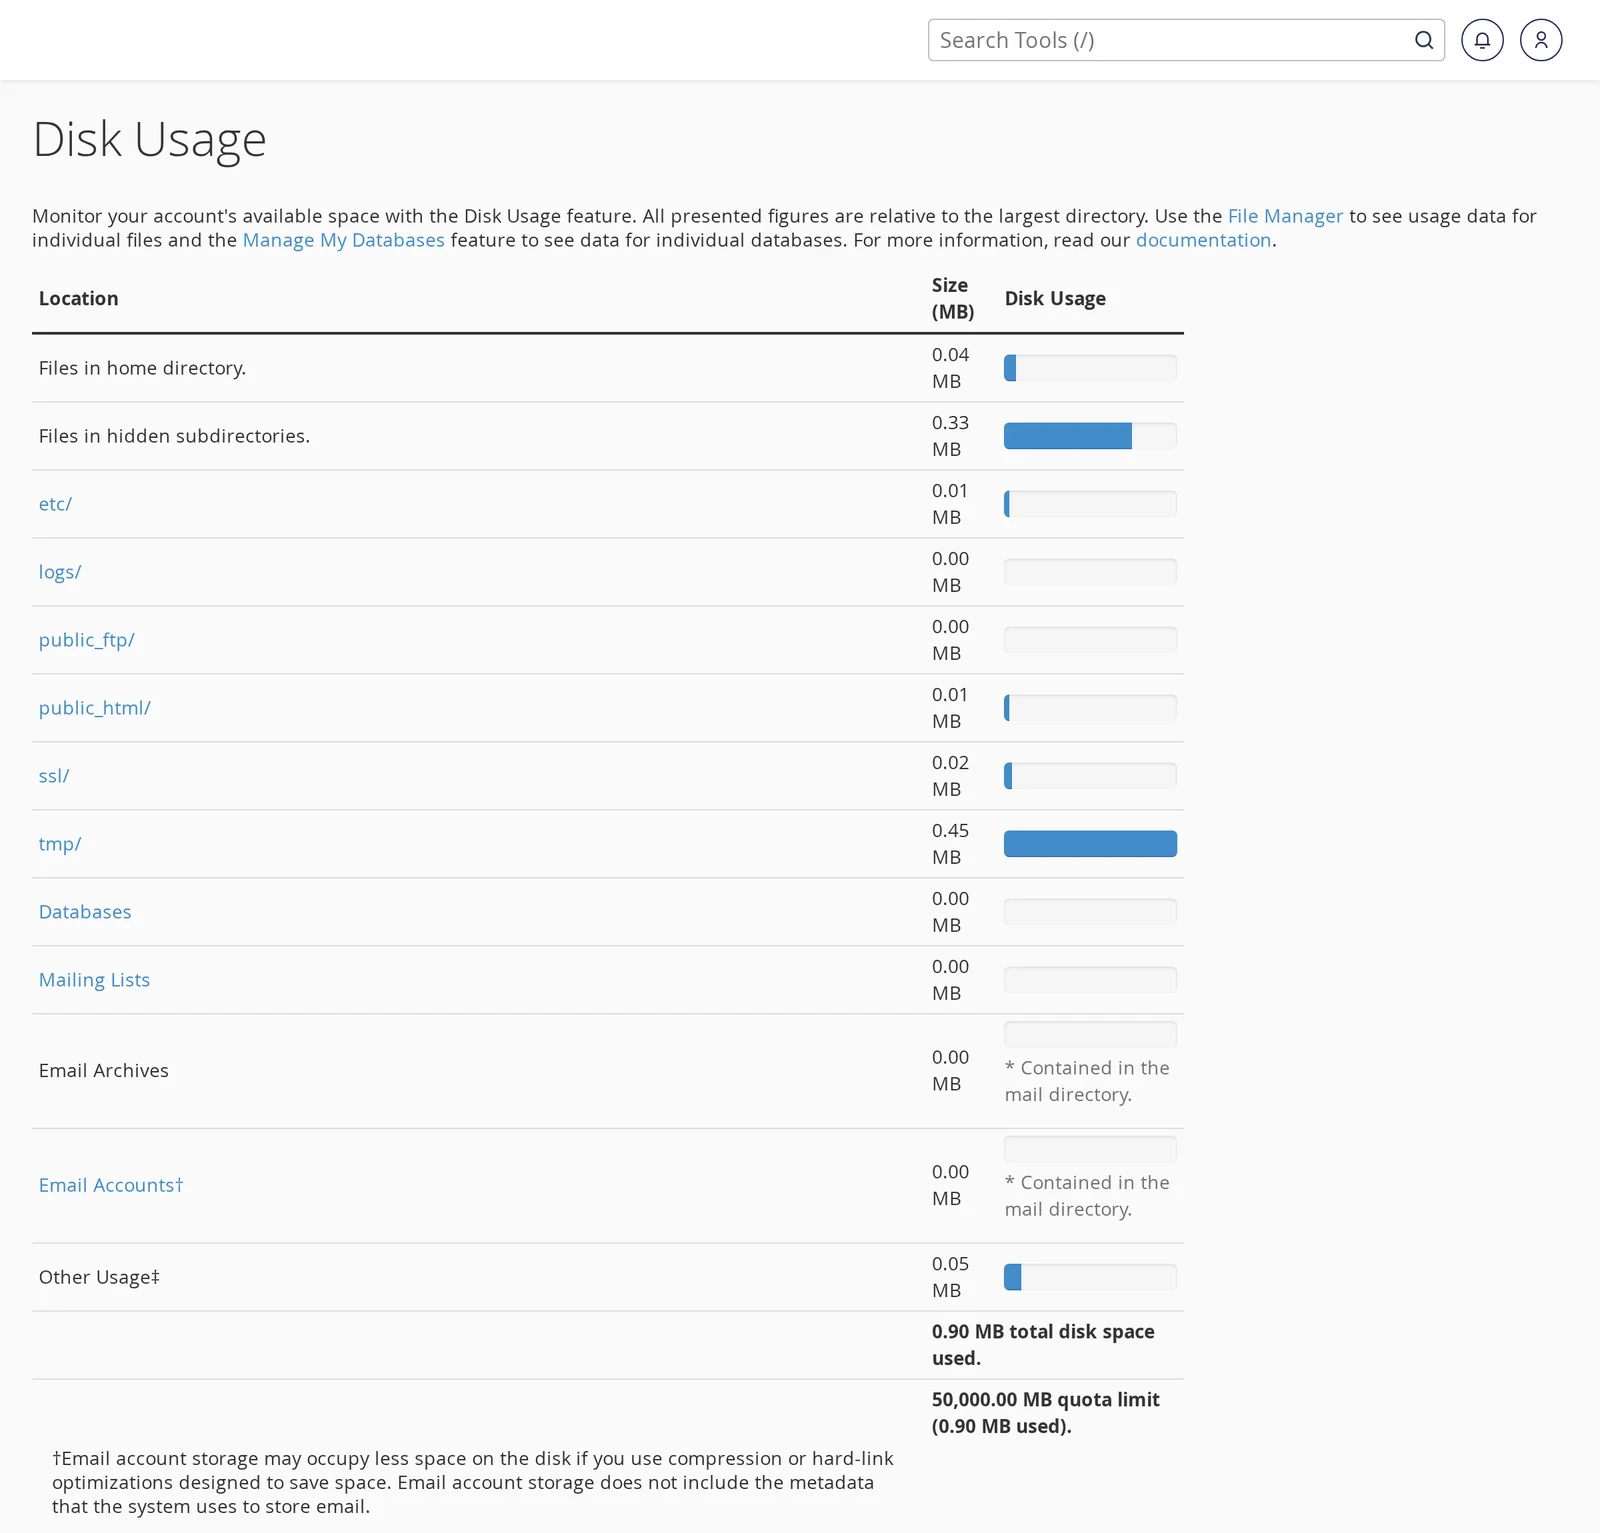Click the email account storage footnote
Image resolution: width=1600 pixels, height=1533 pixels.
473,1483
